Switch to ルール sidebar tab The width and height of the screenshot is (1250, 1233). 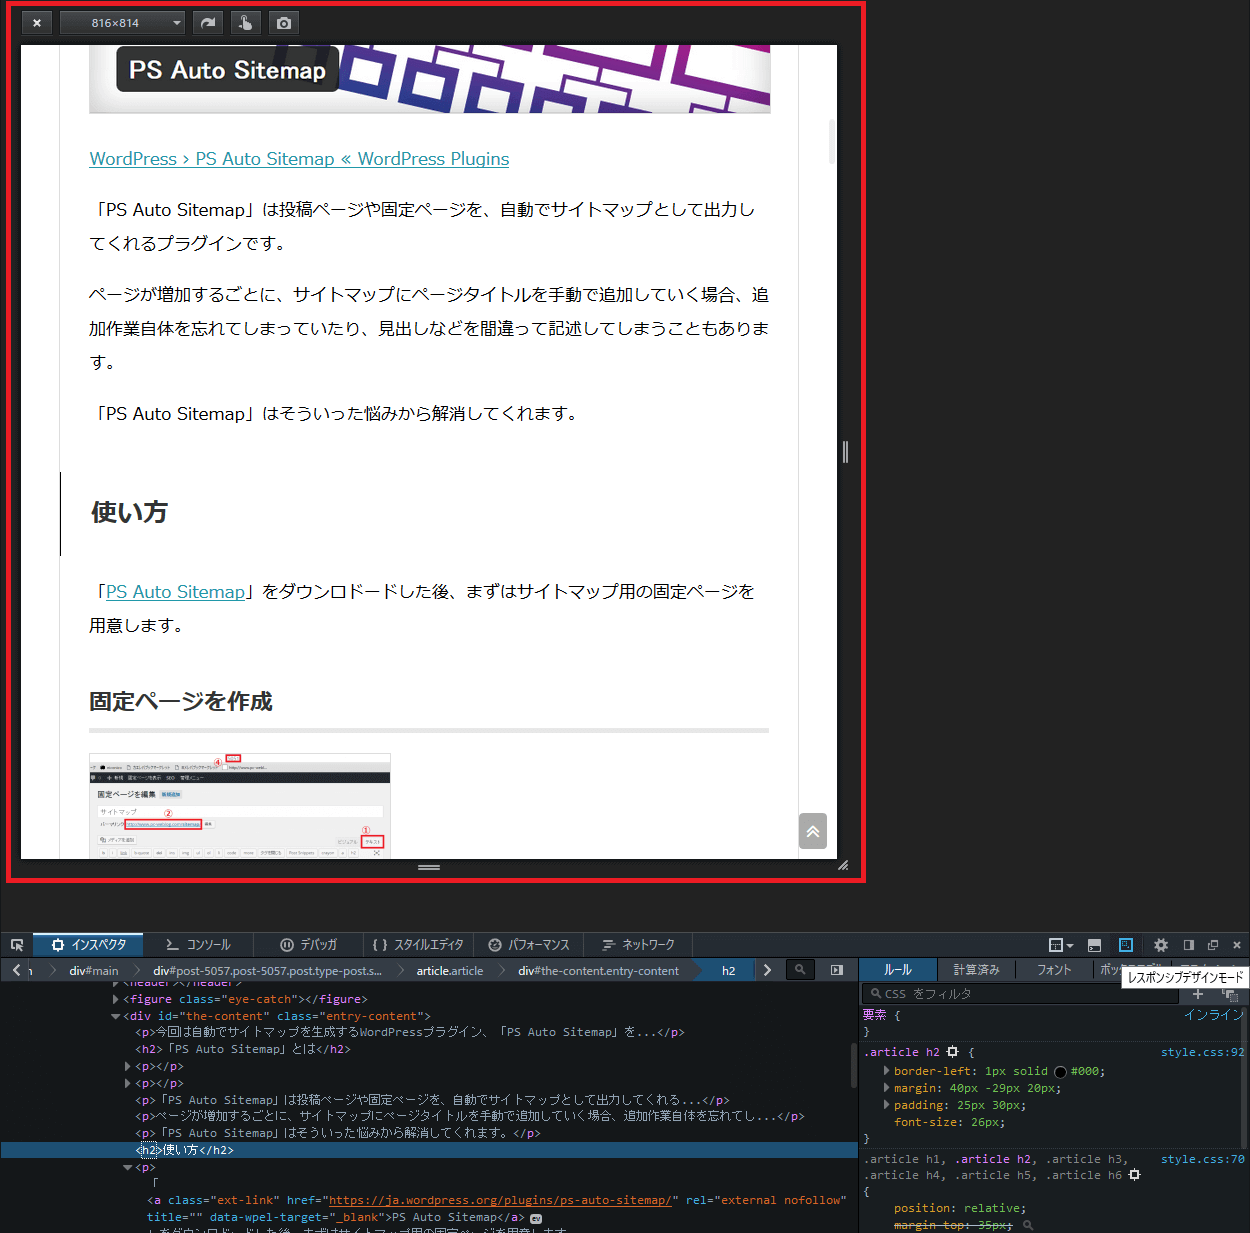pyautogui.click(x=897, y=970)
